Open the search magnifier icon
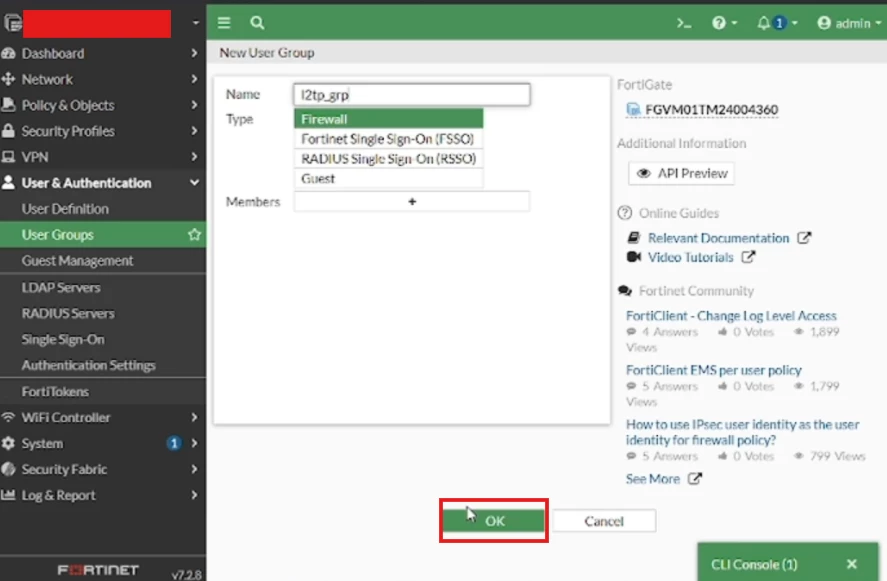The image size is (887, 581). point(257,23)
